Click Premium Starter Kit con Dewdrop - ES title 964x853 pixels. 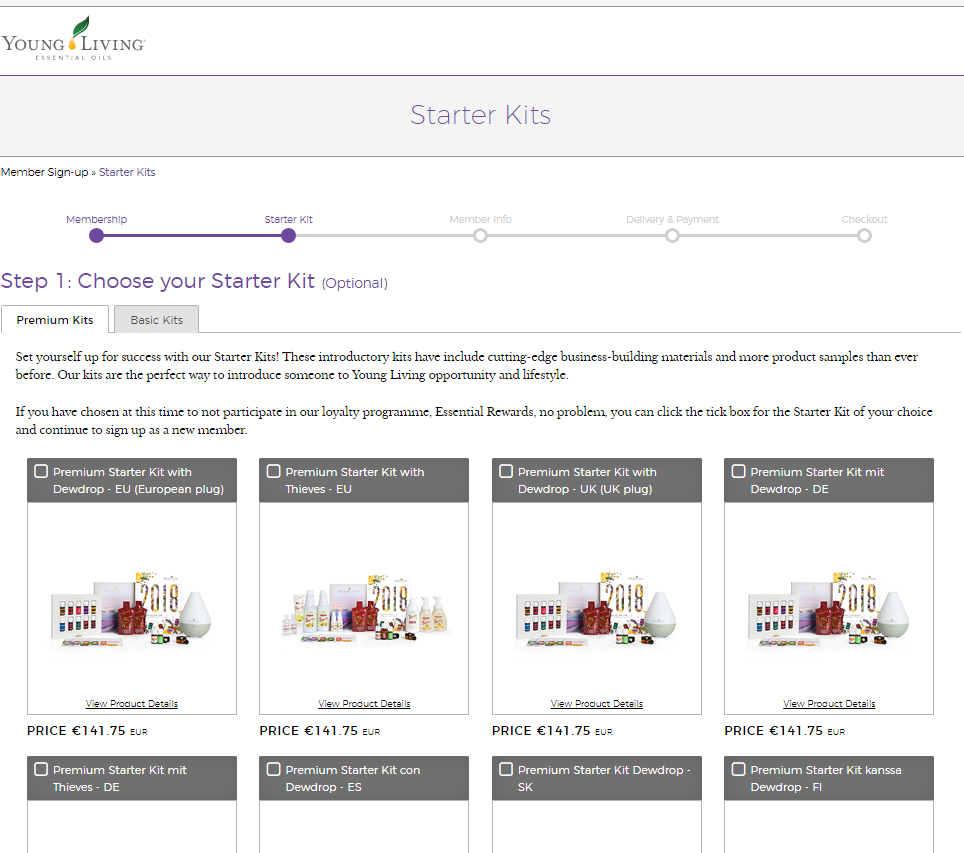pos(353,778)
